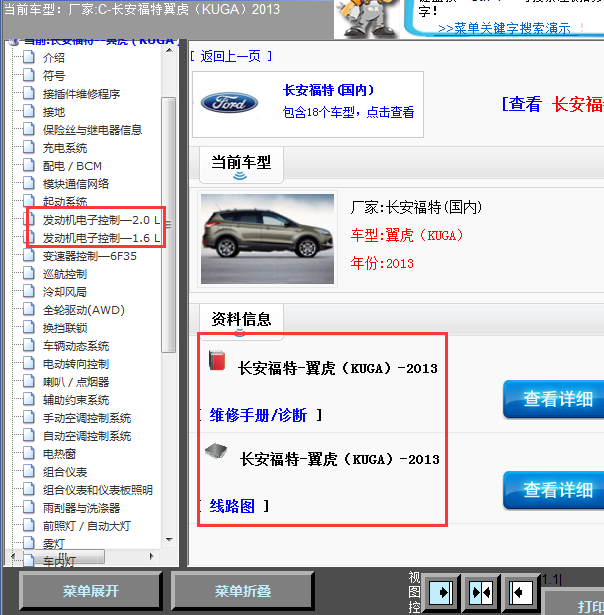
Task: Select 自动空调控制系统
Action: (87, 437)
